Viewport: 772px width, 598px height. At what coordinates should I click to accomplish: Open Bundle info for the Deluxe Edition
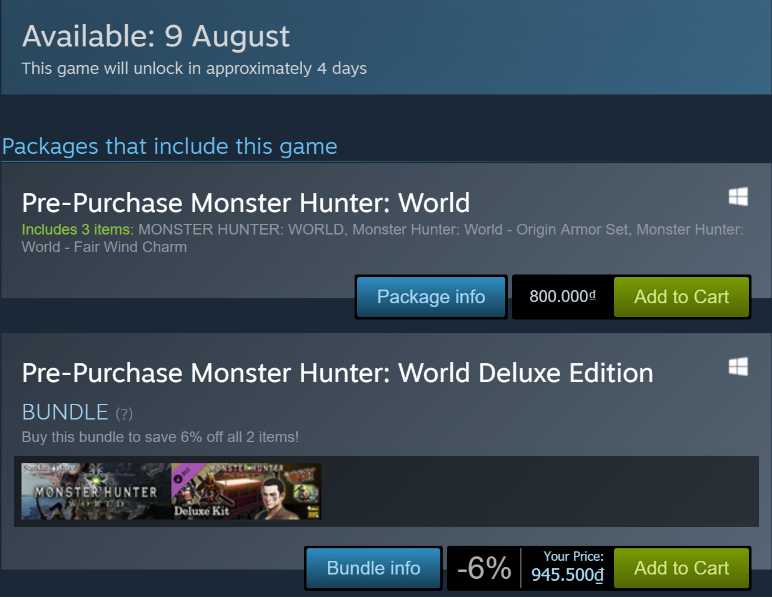[373, 568]
